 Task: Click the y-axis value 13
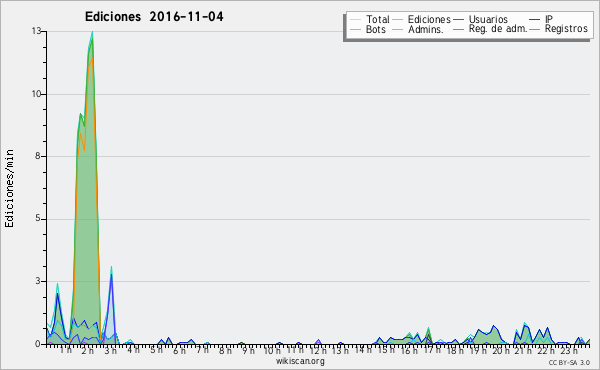pyautogui.click(x=36, y=31)
